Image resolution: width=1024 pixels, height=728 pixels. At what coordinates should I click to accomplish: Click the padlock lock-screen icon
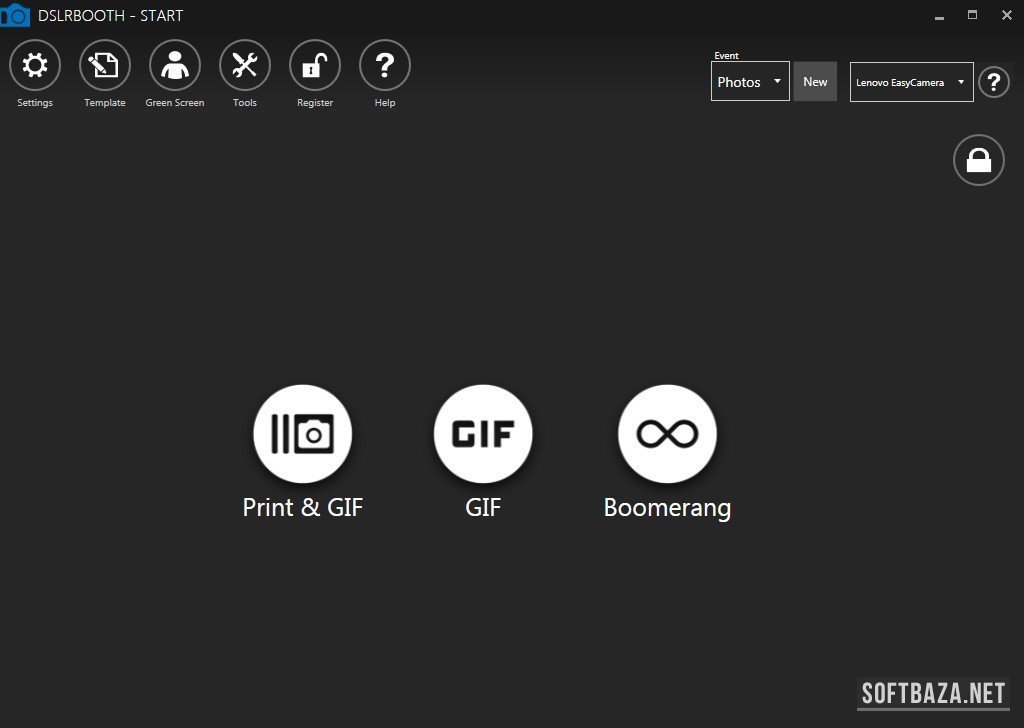[x=978, y=160]
